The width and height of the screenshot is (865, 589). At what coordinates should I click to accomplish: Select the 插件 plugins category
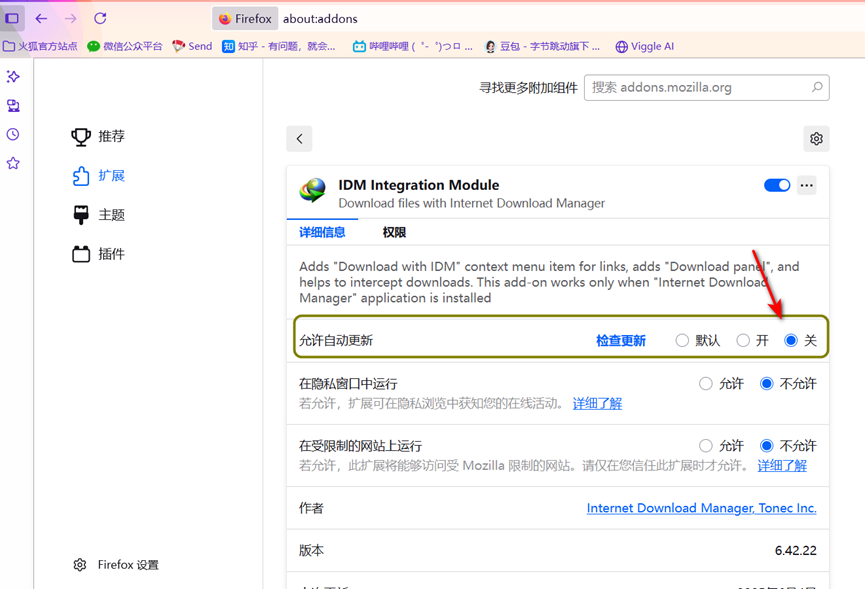(x=98, y=254)
